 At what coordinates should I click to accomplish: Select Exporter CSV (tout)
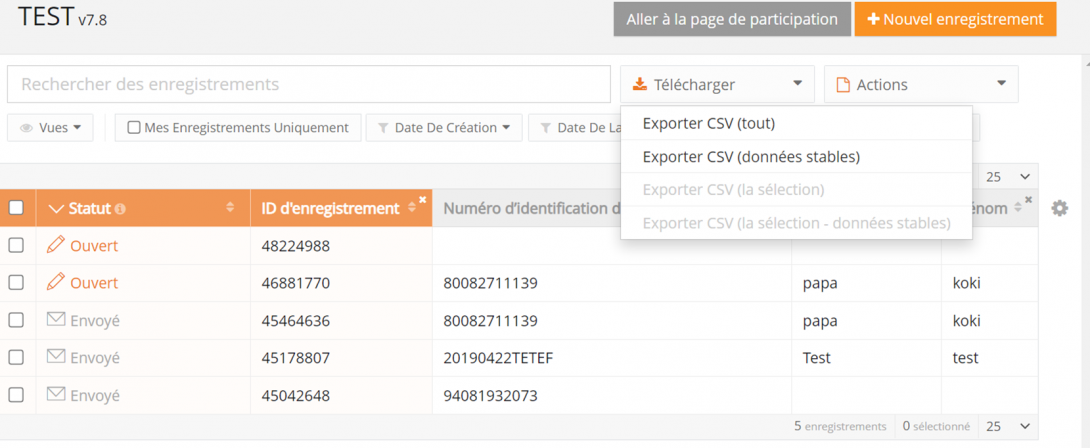pyautogui.click(x=708, y=124)
